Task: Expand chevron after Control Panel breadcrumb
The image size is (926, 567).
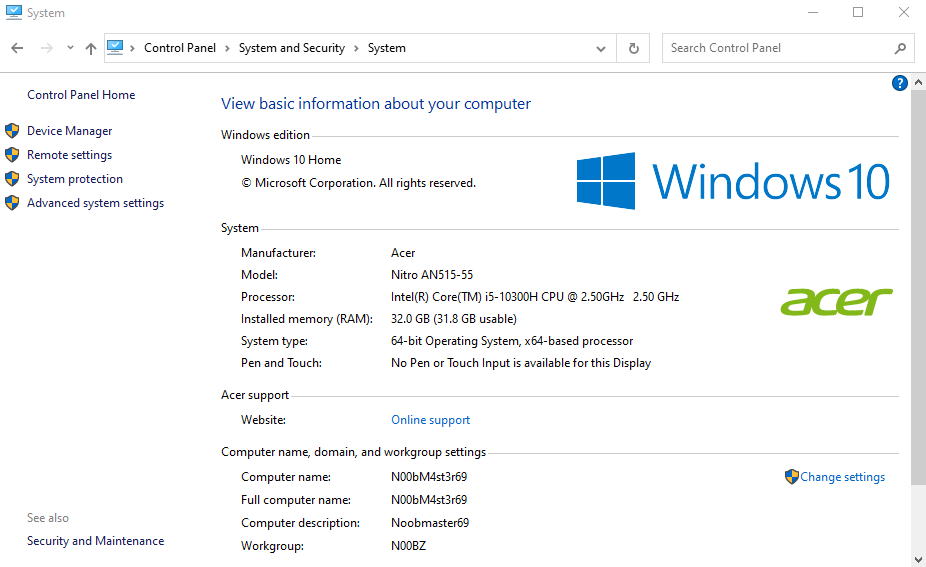Action: tap(227, 48)
